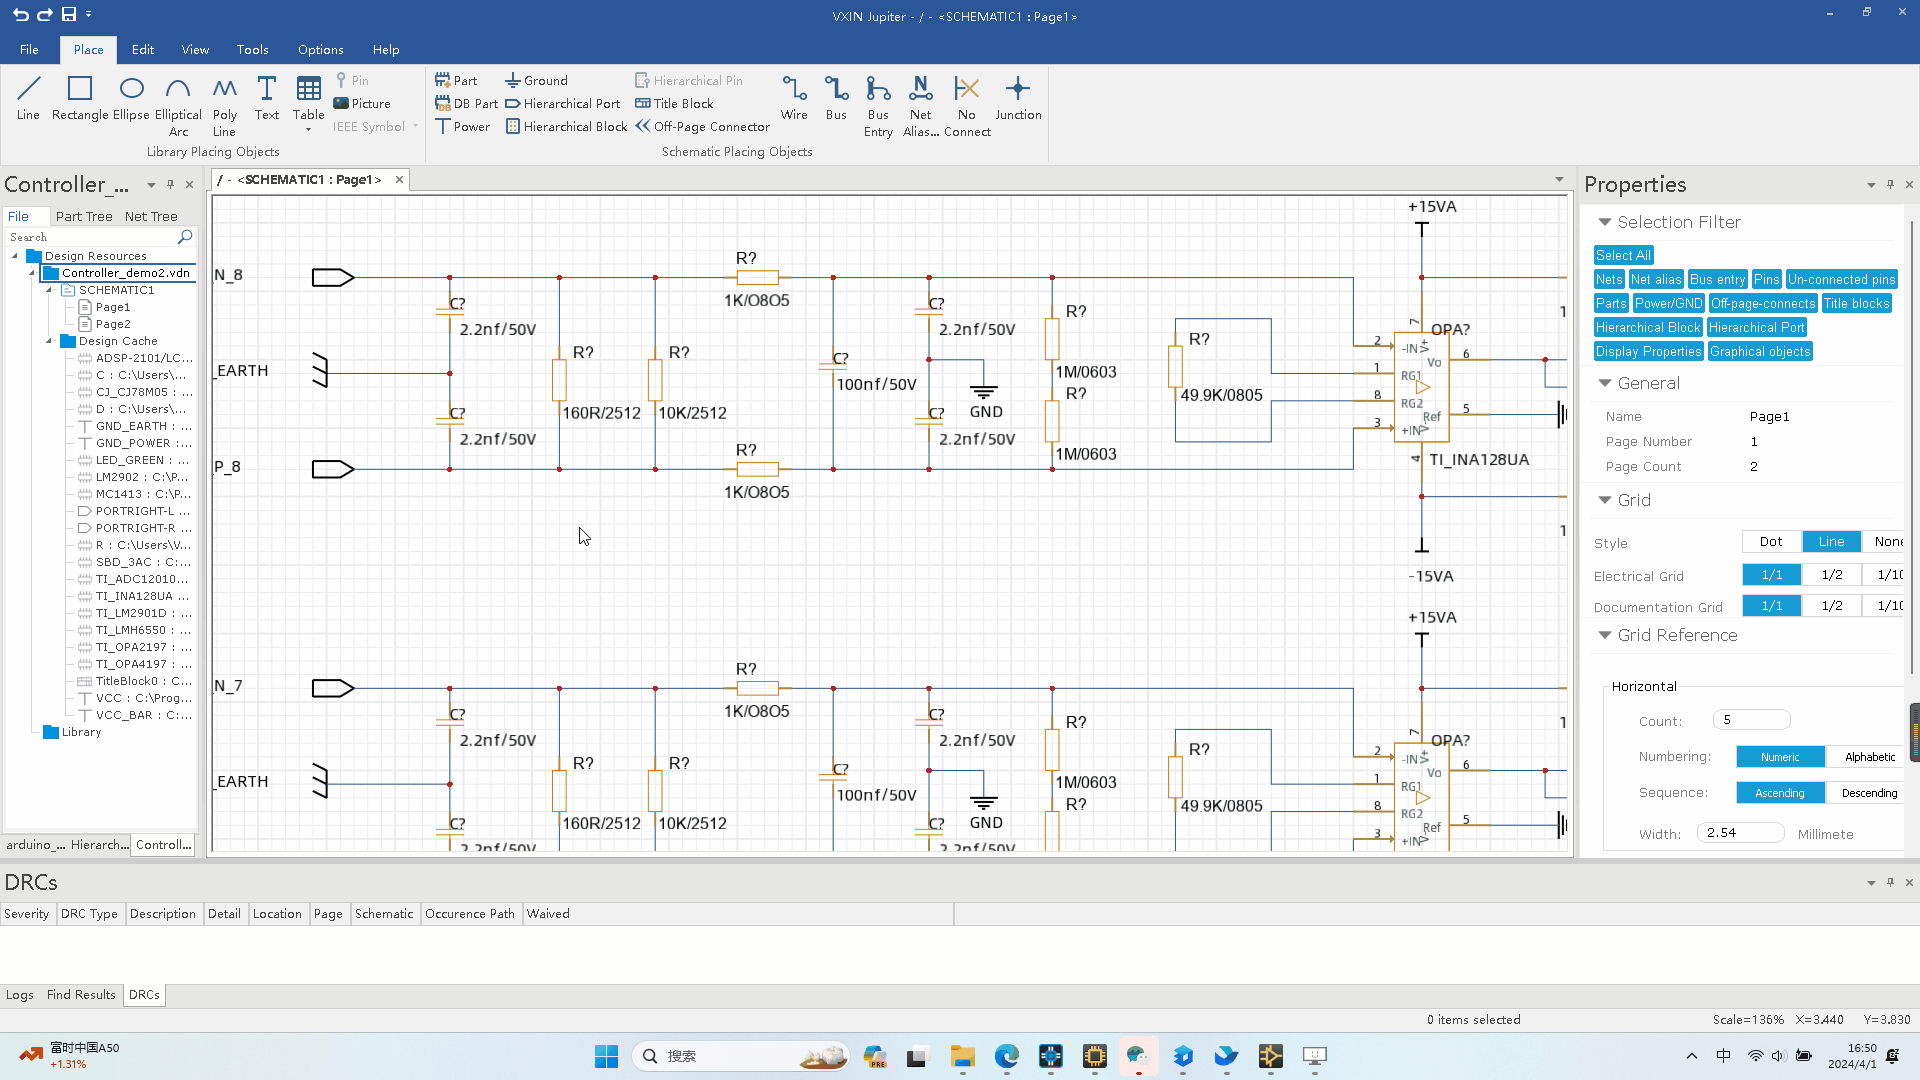Open the Place menu
This screenshot has height=1080, width=1920.
coord(87,49)
